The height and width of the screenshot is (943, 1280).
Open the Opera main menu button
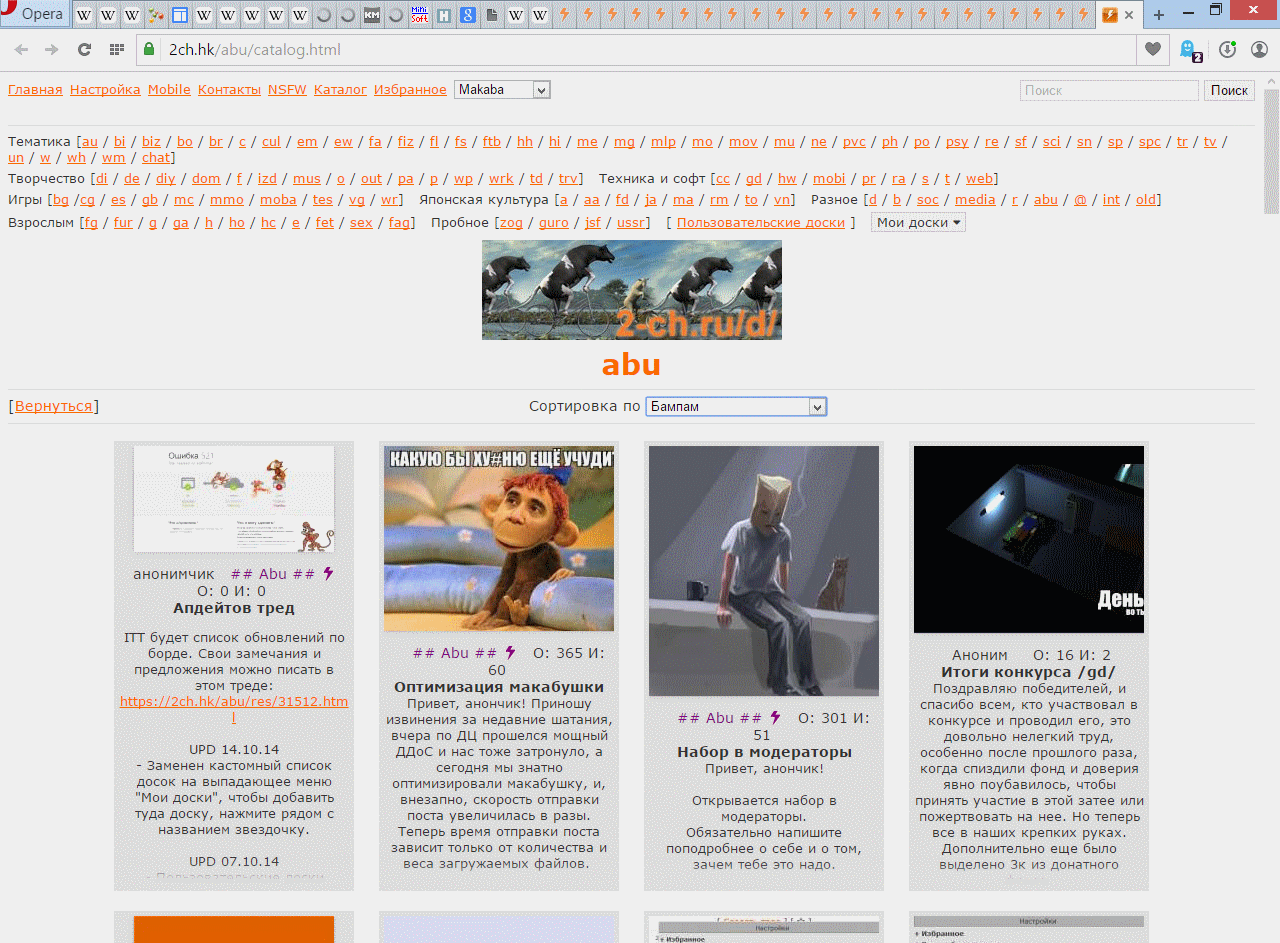pyautogui.click(x=35, y=14)
